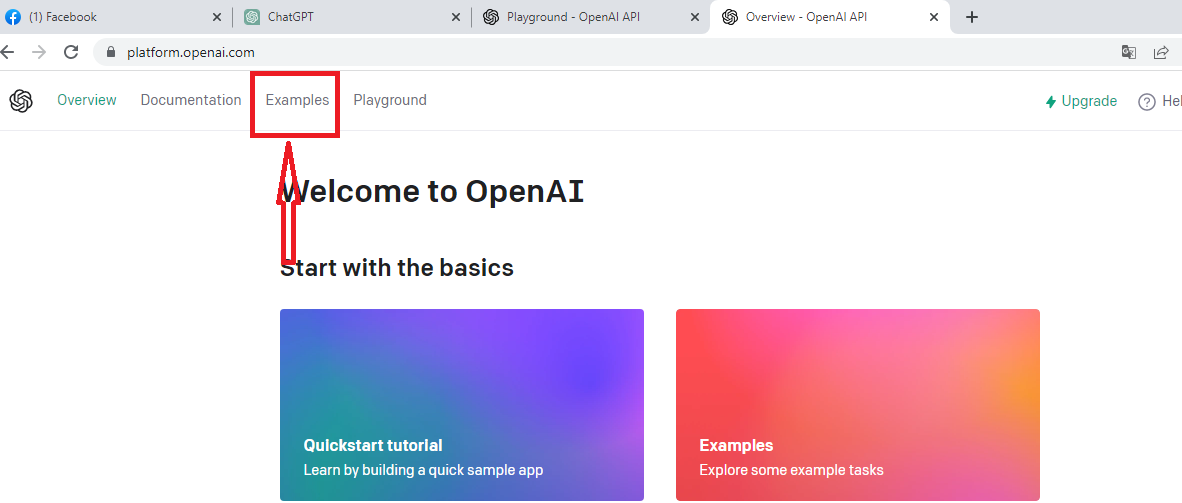
Task: Switch to the Playground - OpenAI API tab
Action: tap(590, 17)
